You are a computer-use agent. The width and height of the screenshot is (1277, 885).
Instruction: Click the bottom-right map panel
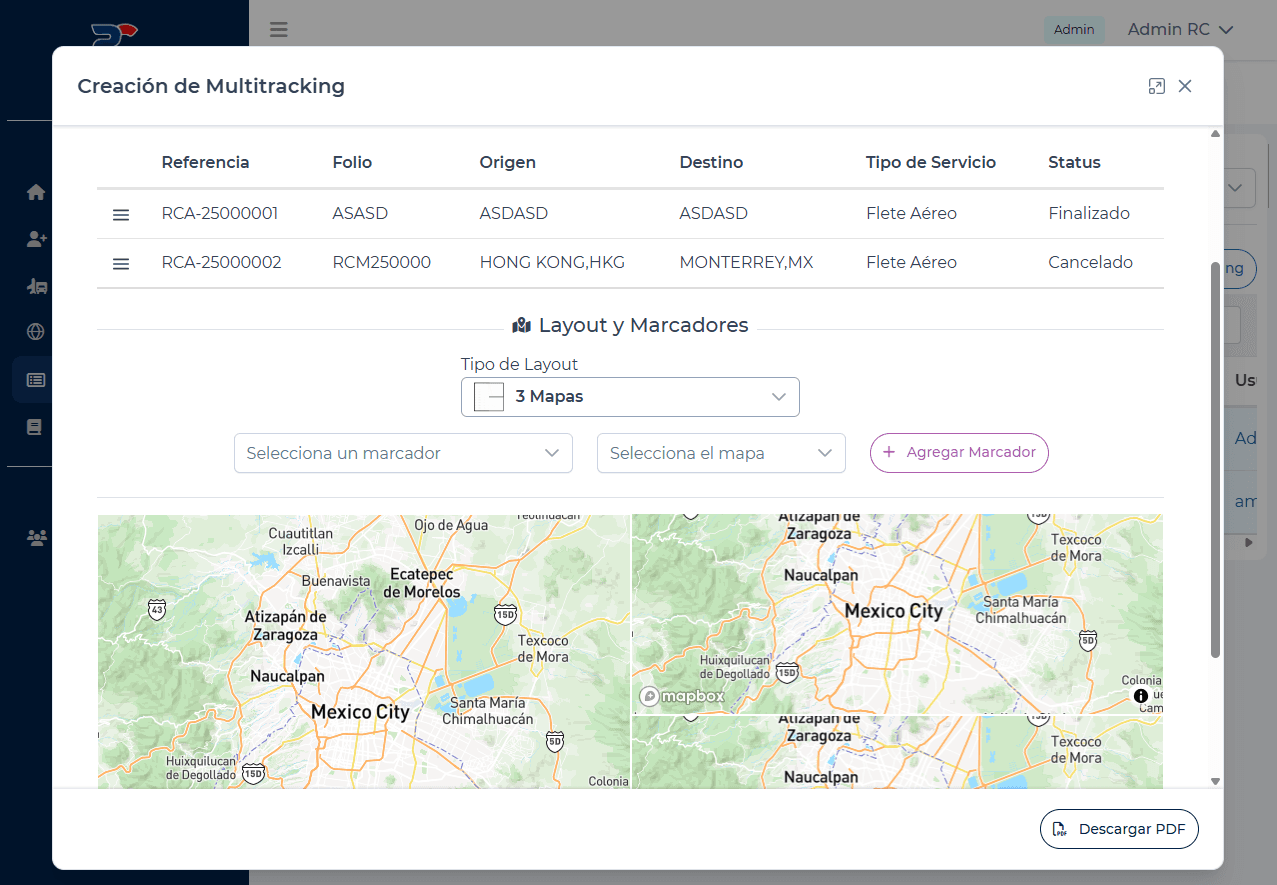tap(897, 753)
